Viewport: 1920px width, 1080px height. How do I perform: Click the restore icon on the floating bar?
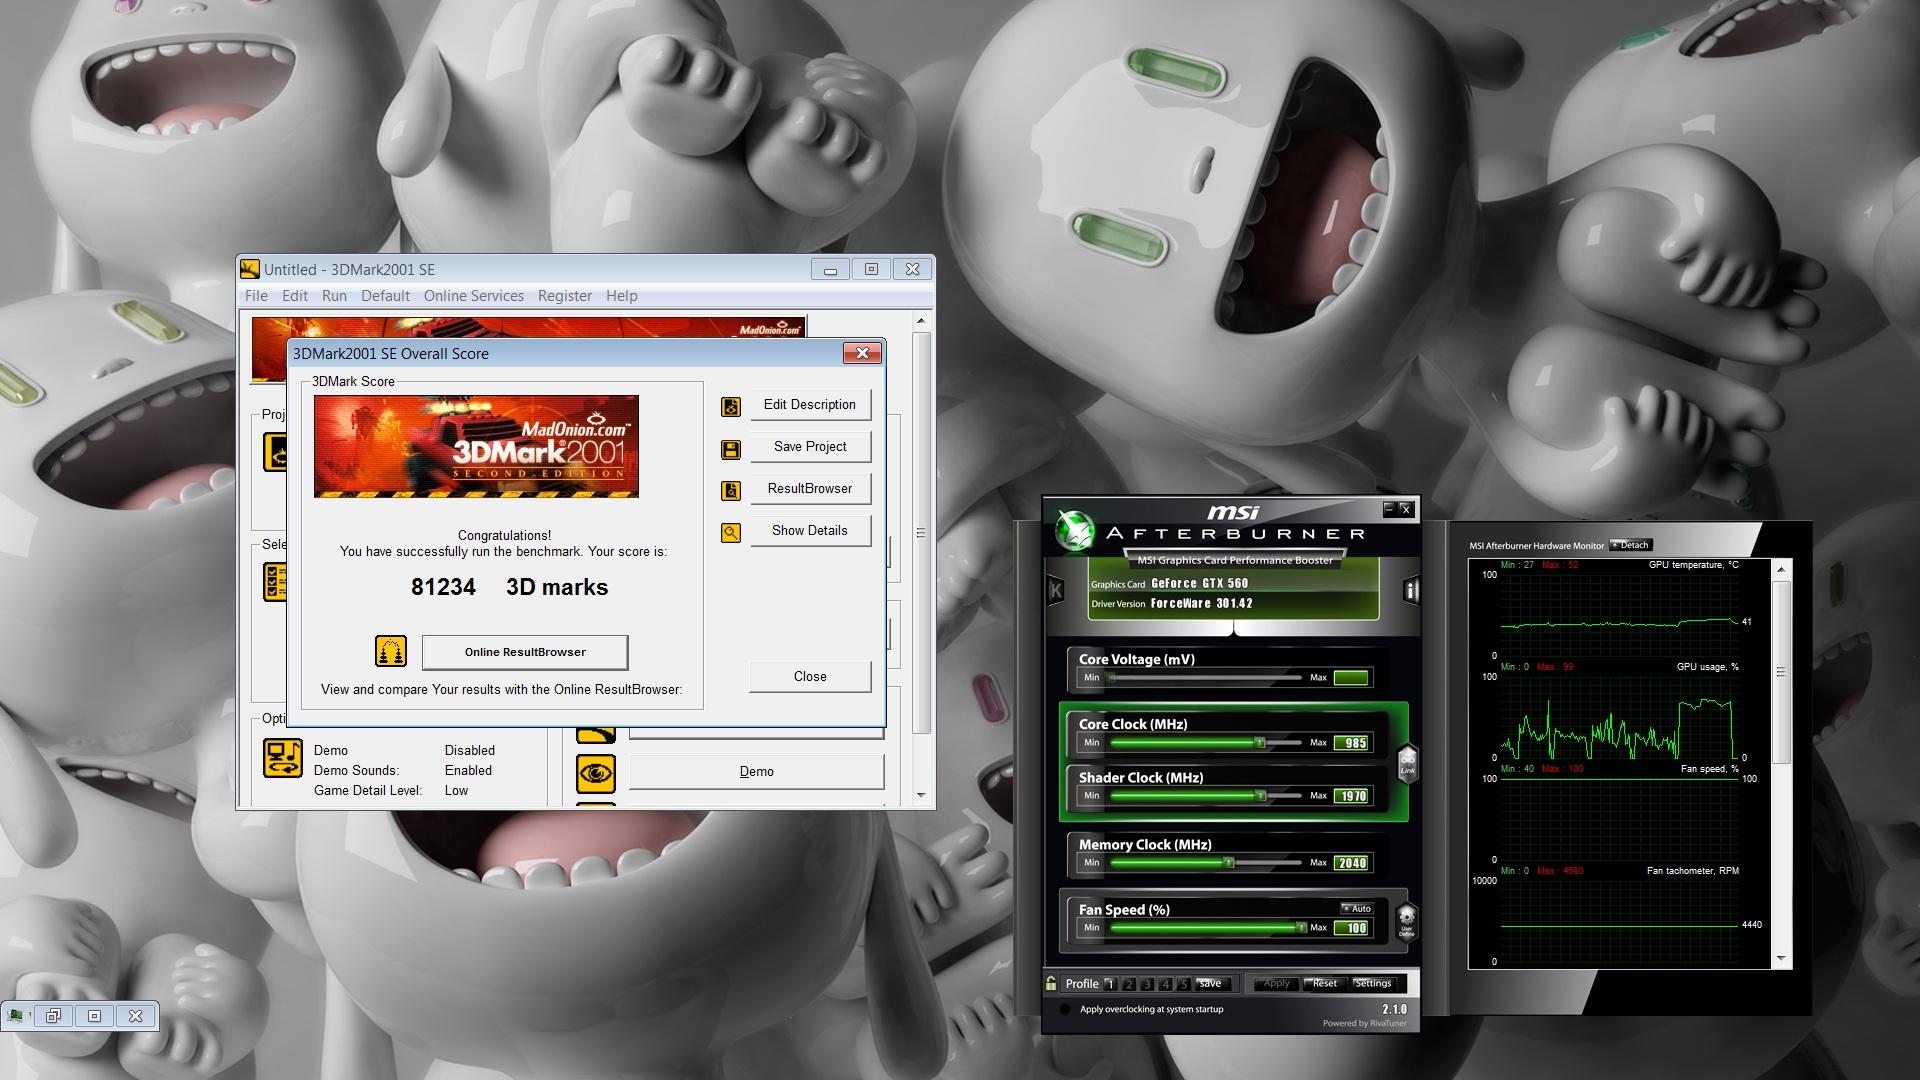click(54, 1016)
